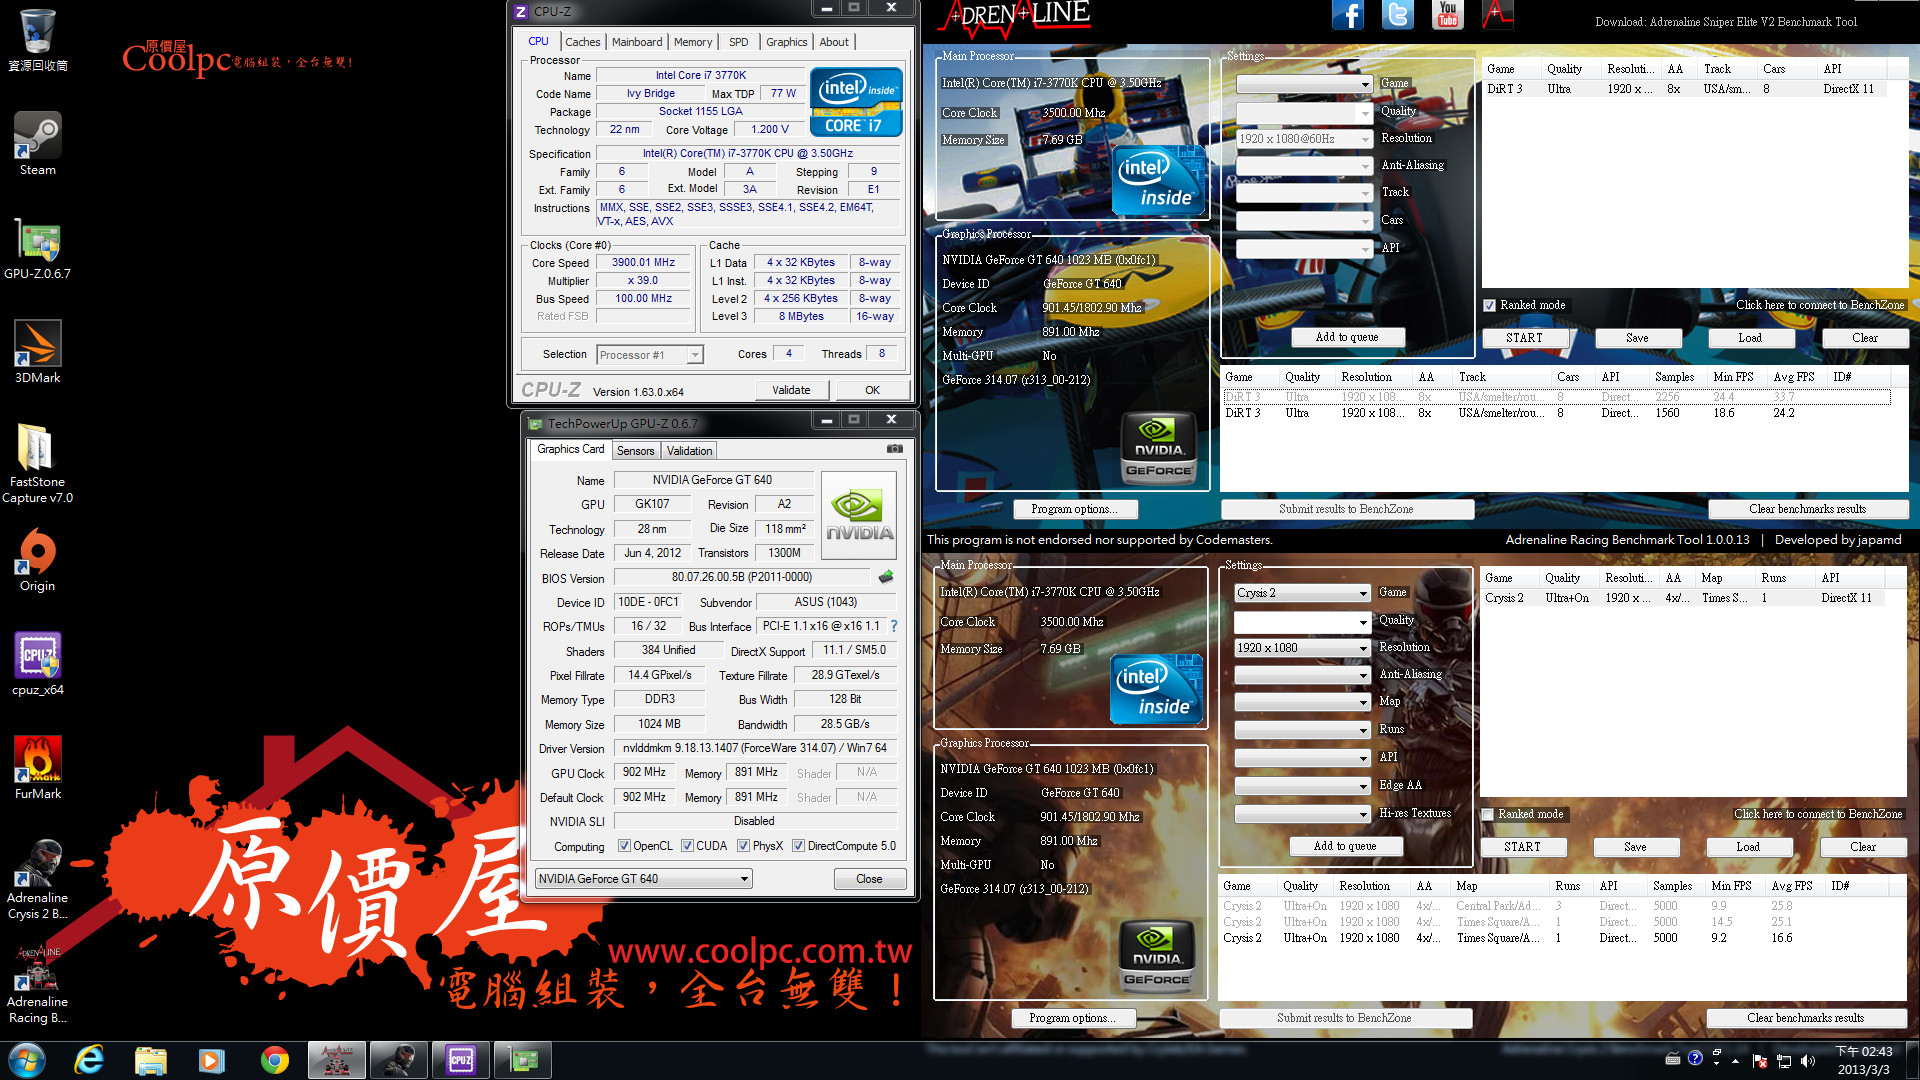
Task: Click the GPU-Z screenshot camera icon
Action: click(x=895, y=449)
